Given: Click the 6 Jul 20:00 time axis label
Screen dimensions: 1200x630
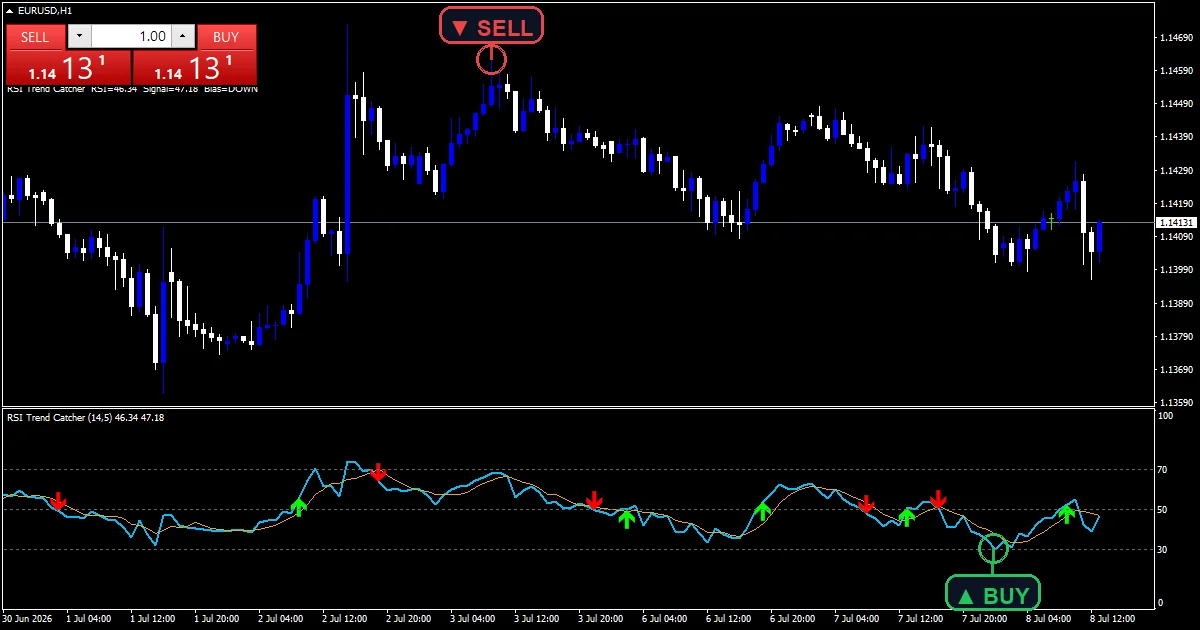Looking at the screenshot, I should tap(791, 620).
